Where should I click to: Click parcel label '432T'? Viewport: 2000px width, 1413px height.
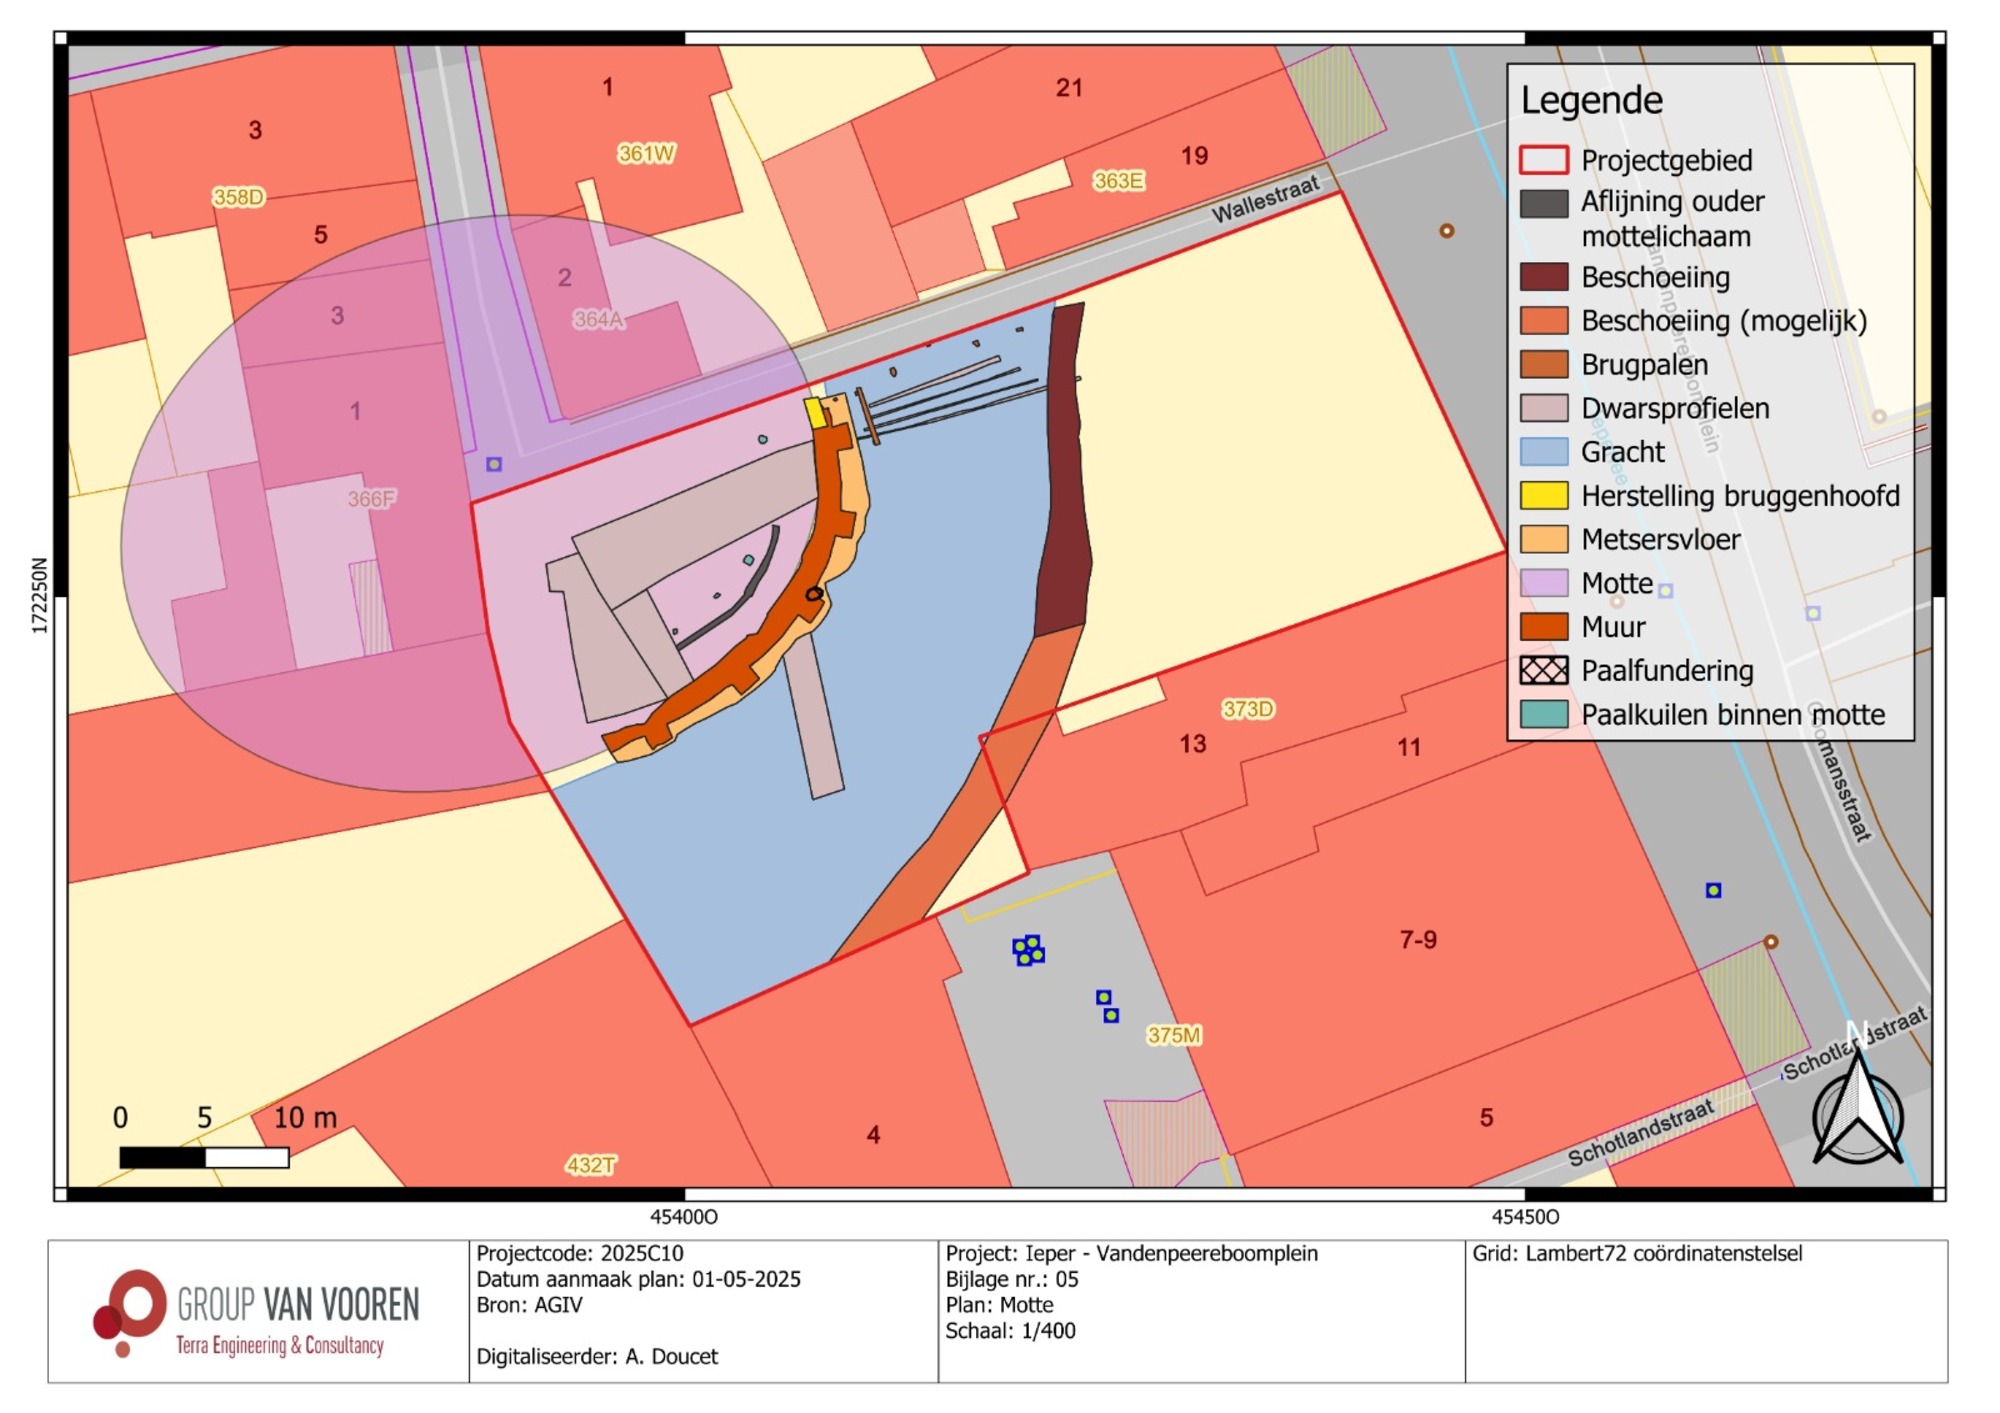click(590, 1165)
